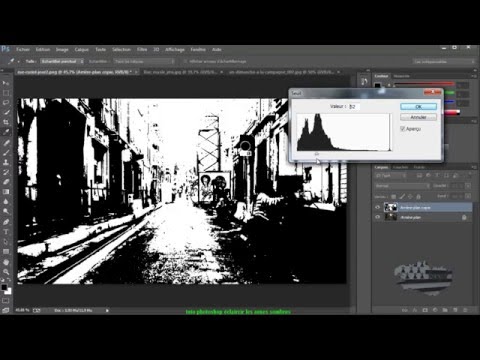Select the Crop tool in toolbar
Viewport: 480px width, 360px height.
(6, 122)
